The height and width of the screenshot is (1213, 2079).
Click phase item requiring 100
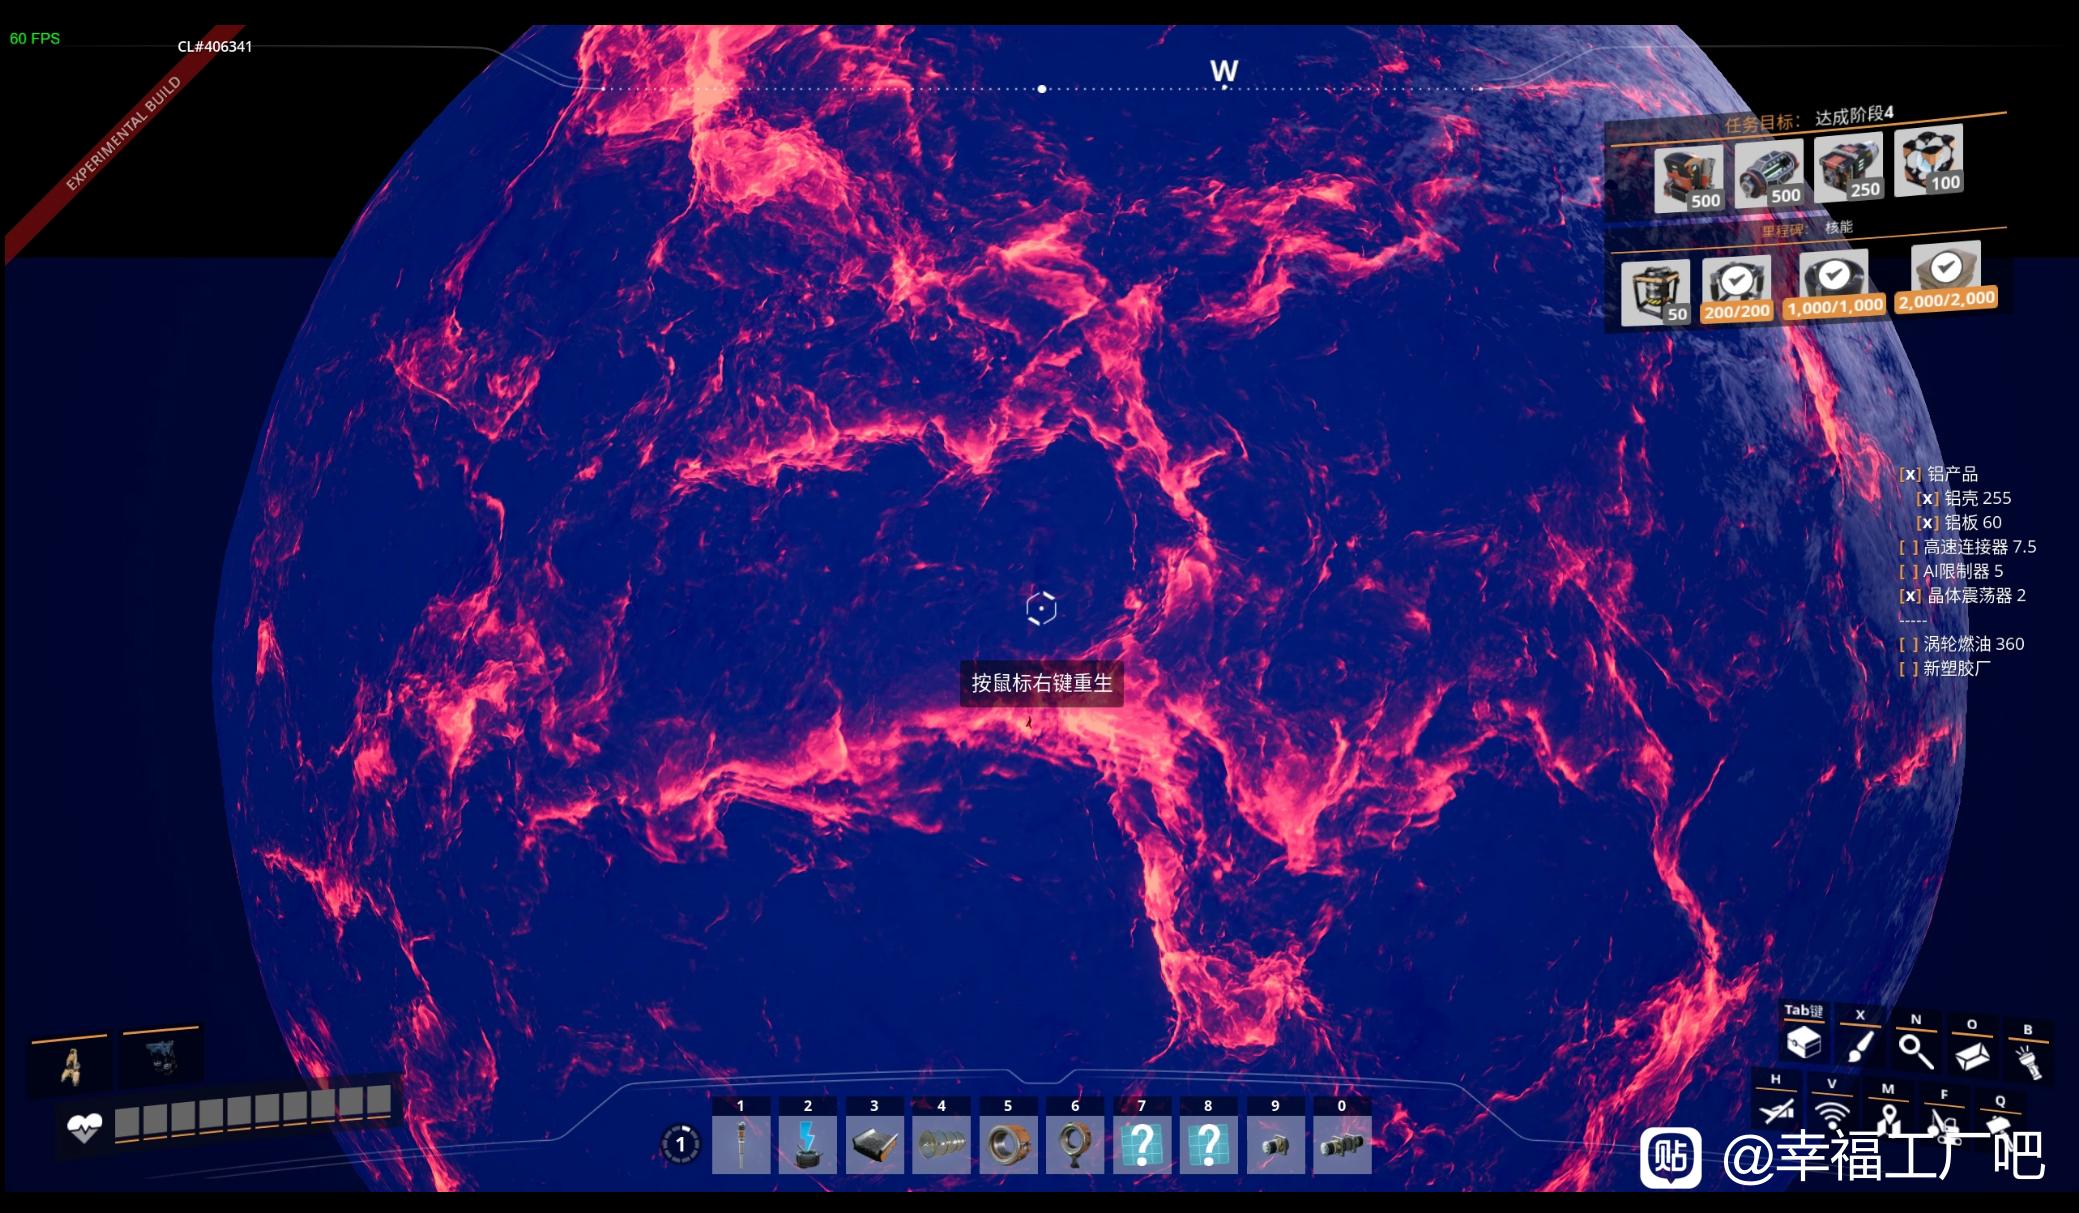[x=1928, y=160]
